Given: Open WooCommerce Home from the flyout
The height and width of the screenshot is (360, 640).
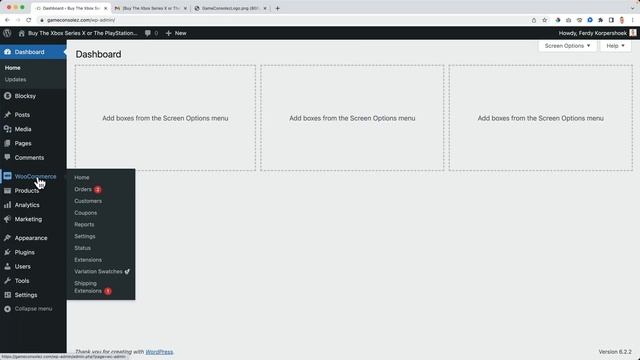Looking at the screenshot, I should coord(82,178).
